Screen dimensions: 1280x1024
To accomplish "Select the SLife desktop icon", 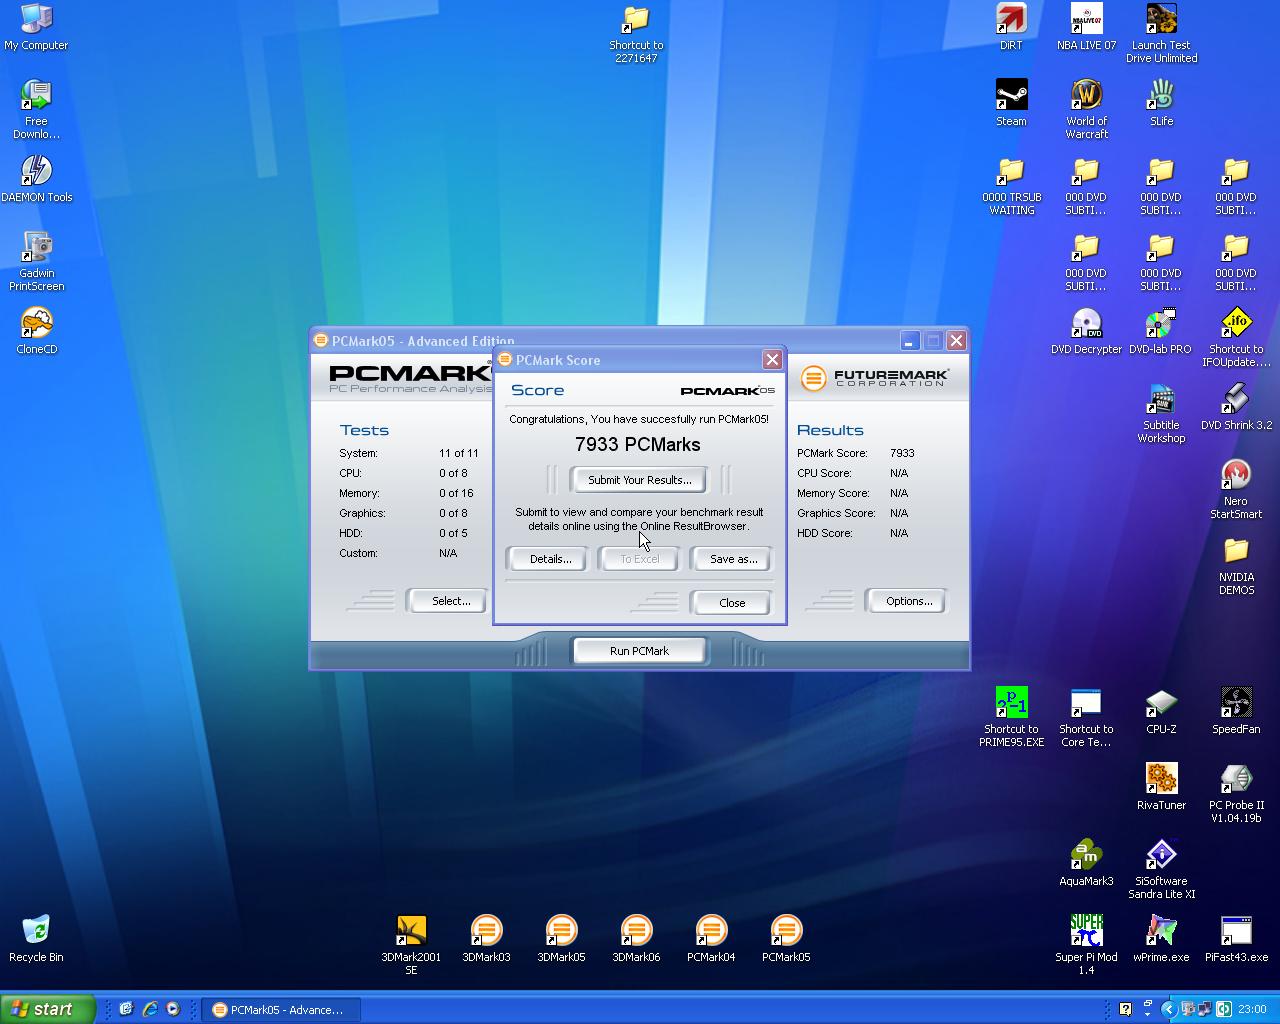I will point(1161,103).
